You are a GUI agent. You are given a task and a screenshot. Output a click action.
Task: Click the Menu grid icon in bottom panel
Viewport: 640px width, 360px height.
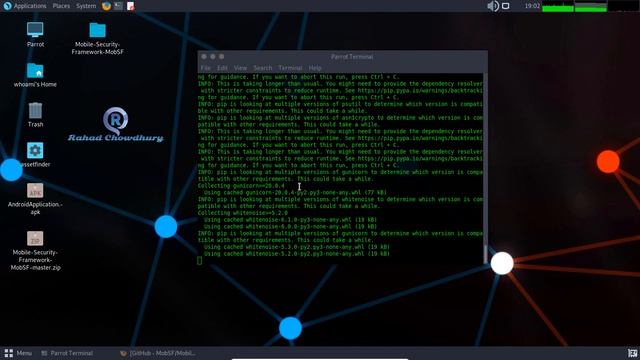pos(8,353)
